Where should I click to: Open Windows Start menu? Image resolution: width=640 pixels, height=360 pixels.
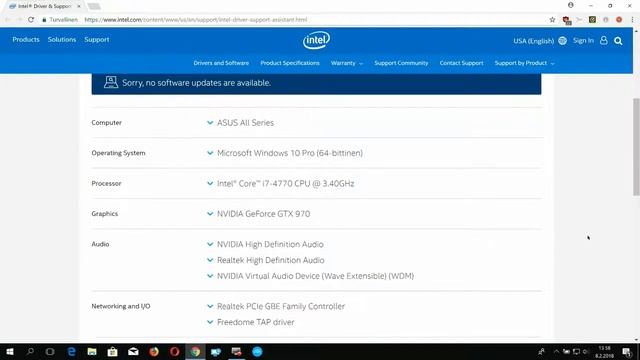(10, 351)
